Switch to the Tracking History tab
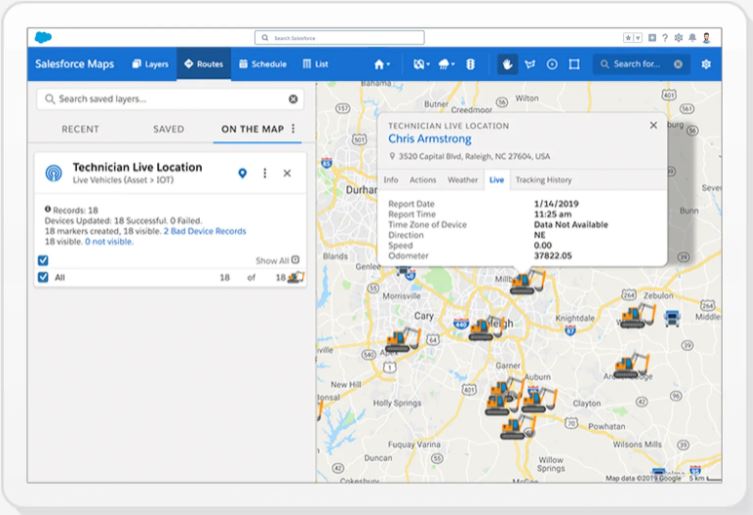The image size is (753, 515). tap(543, 180)
